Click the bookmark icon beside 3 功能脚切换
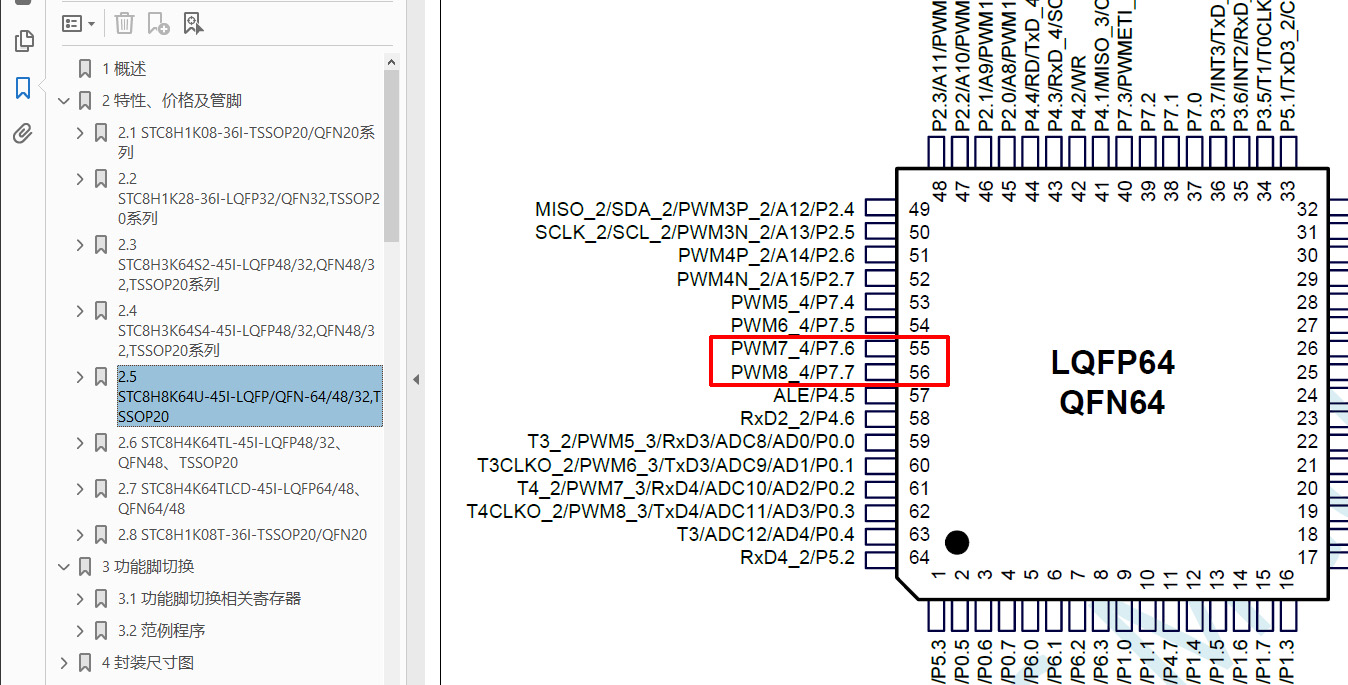 pos(85,567)
